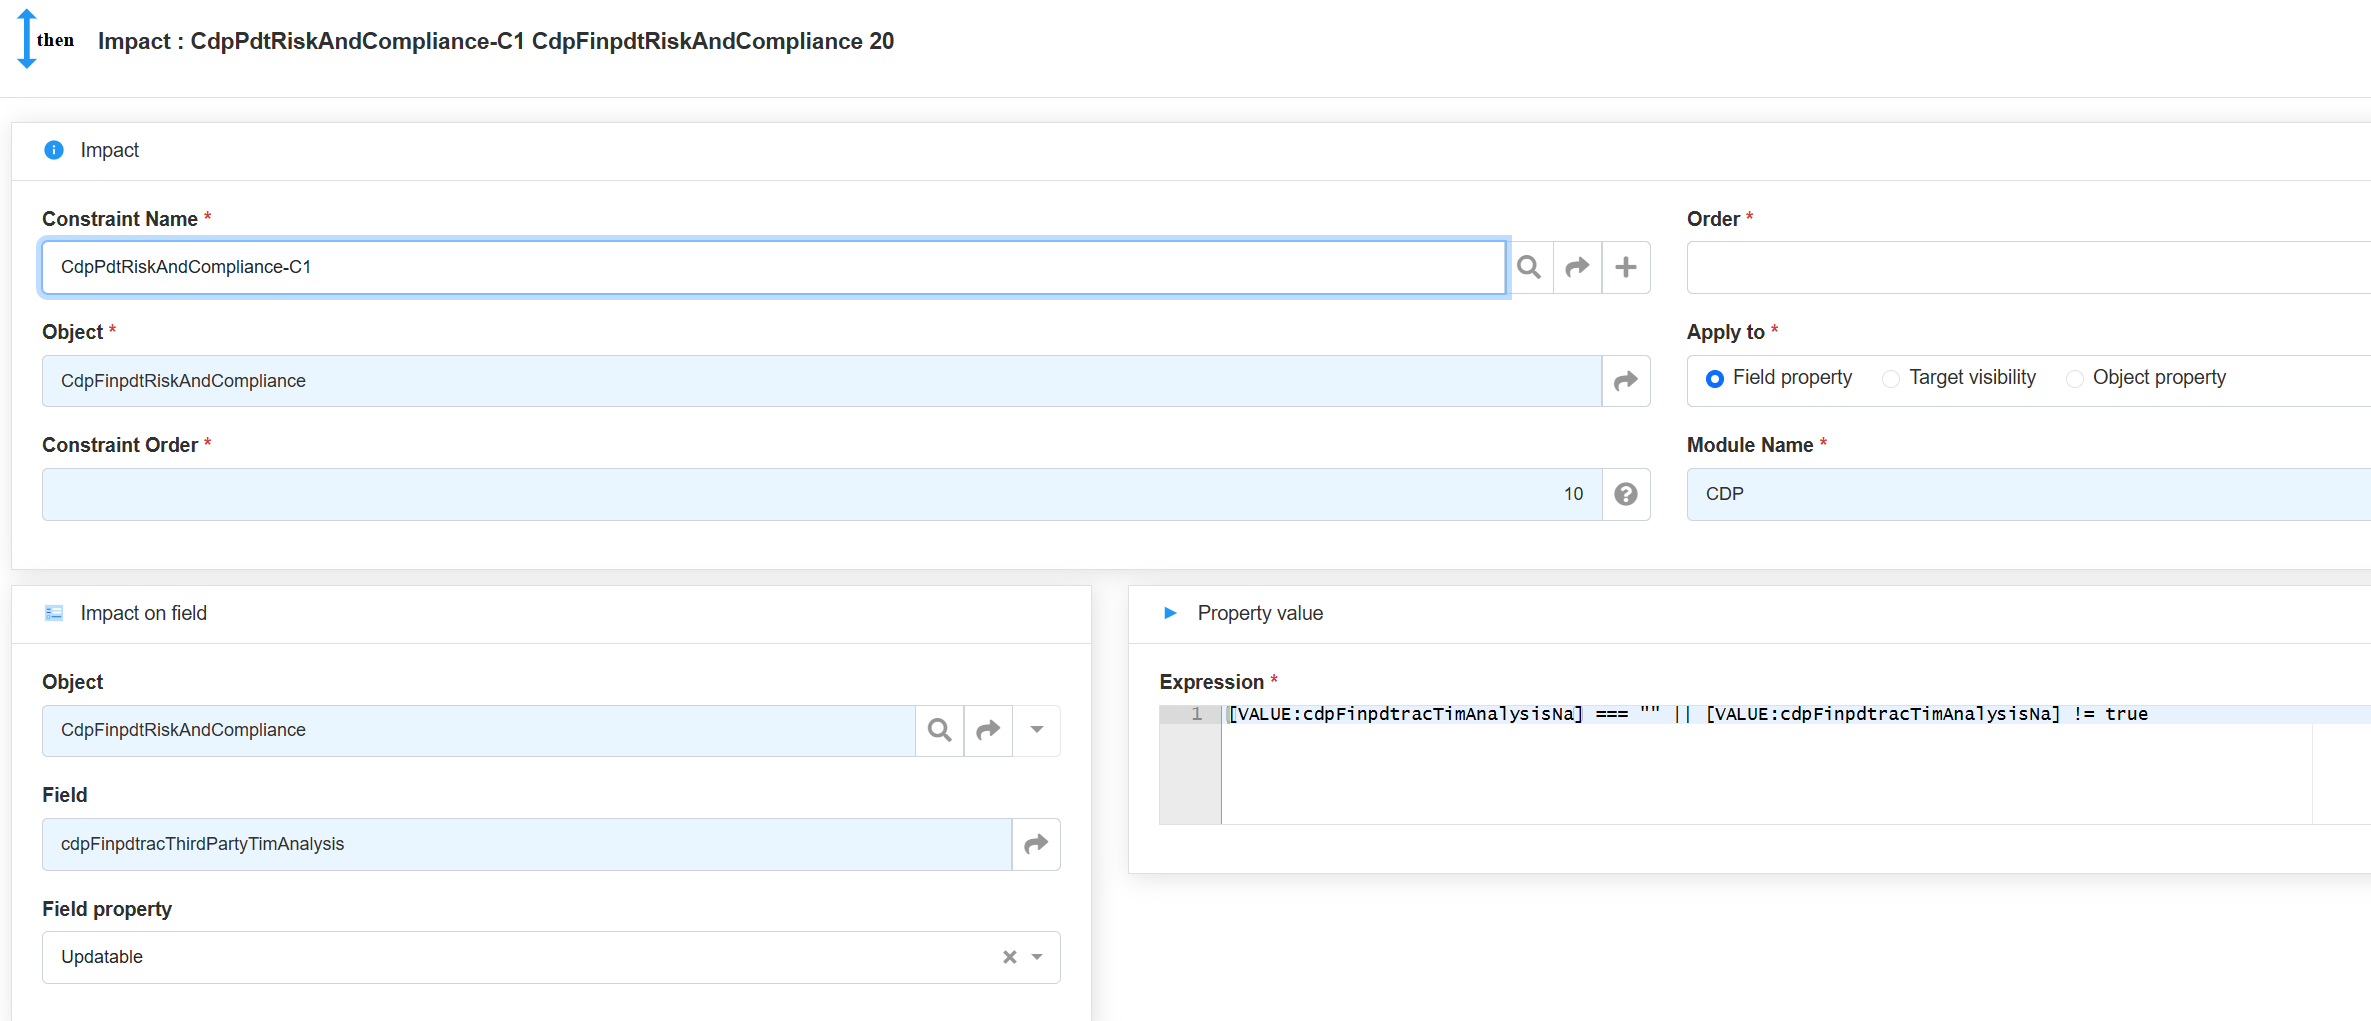Open the Field property Updatable dropdown
Image resolution: width=2371 pixels, height=1021 pixels.
[1037, 957]
